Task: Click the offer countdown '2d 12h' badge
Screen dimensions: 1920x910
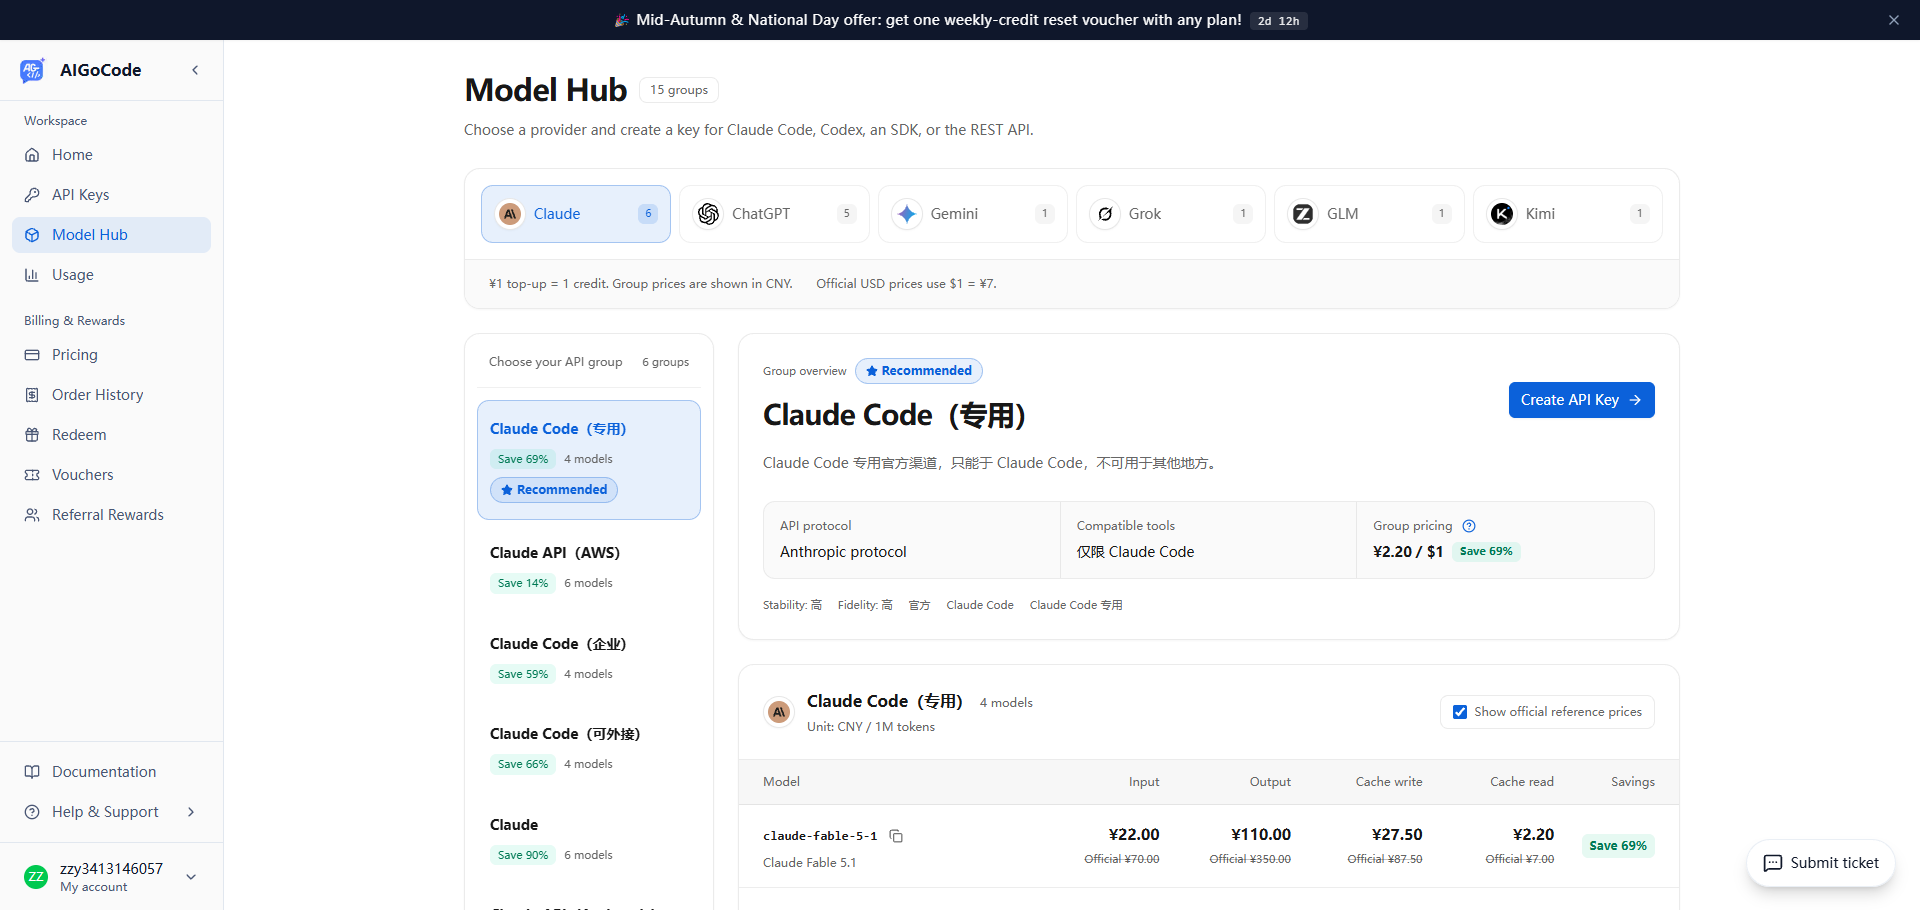Action: click(1279, 21)
